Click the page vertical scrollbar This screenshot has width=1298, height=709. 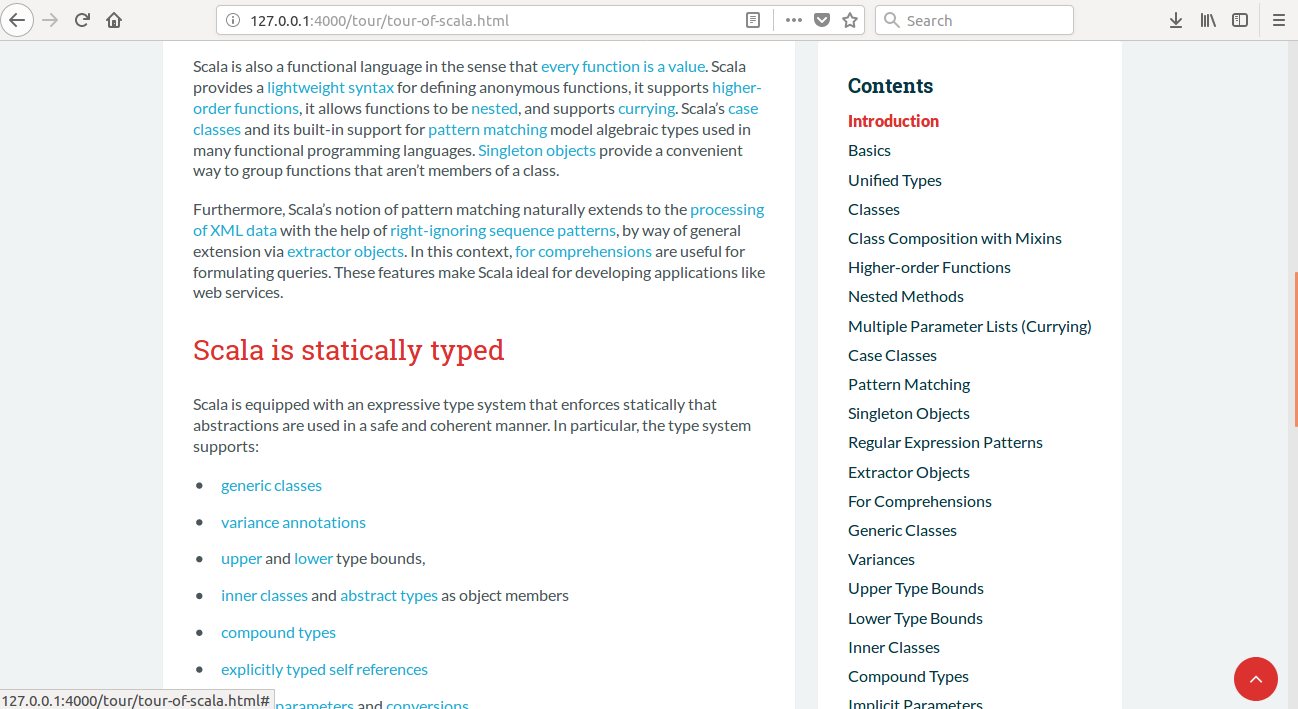(x=1296, y=350)
